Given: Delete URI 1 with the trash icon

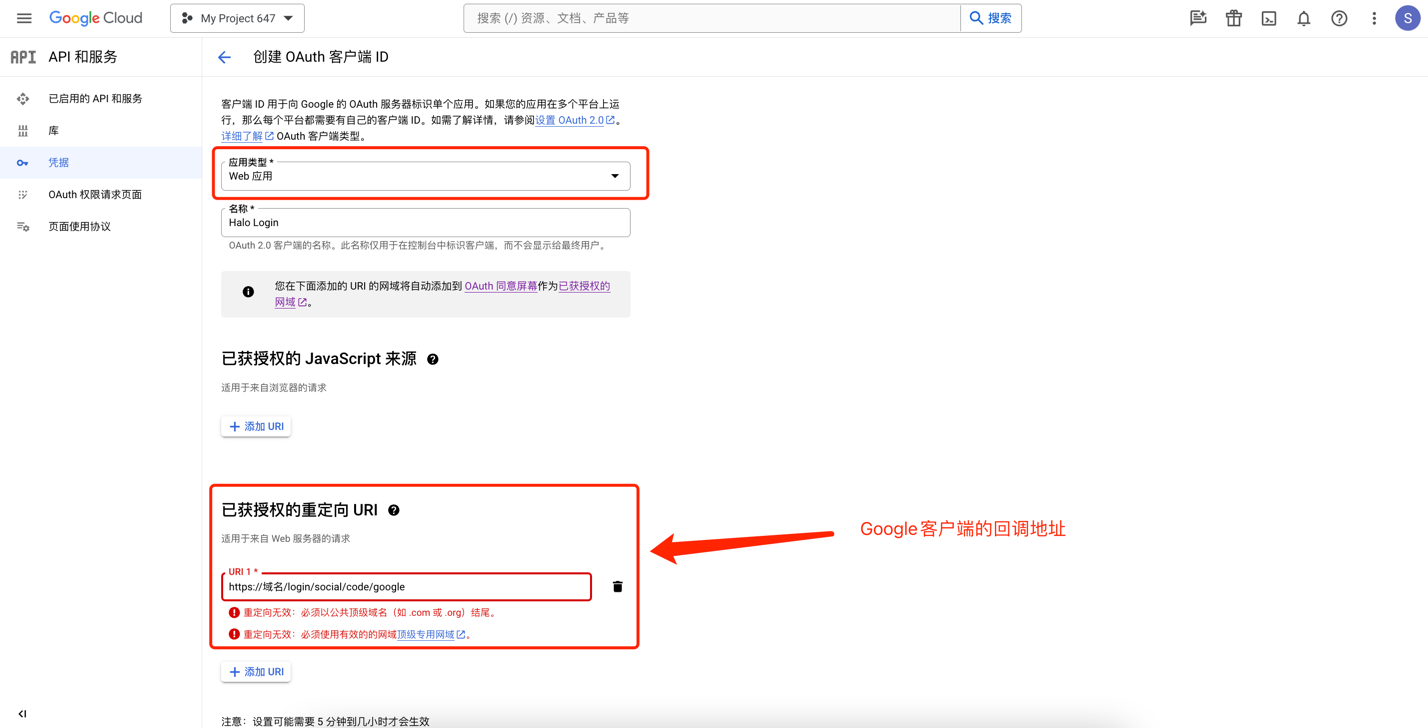Looking at the screenshot, I should point(617,587).
